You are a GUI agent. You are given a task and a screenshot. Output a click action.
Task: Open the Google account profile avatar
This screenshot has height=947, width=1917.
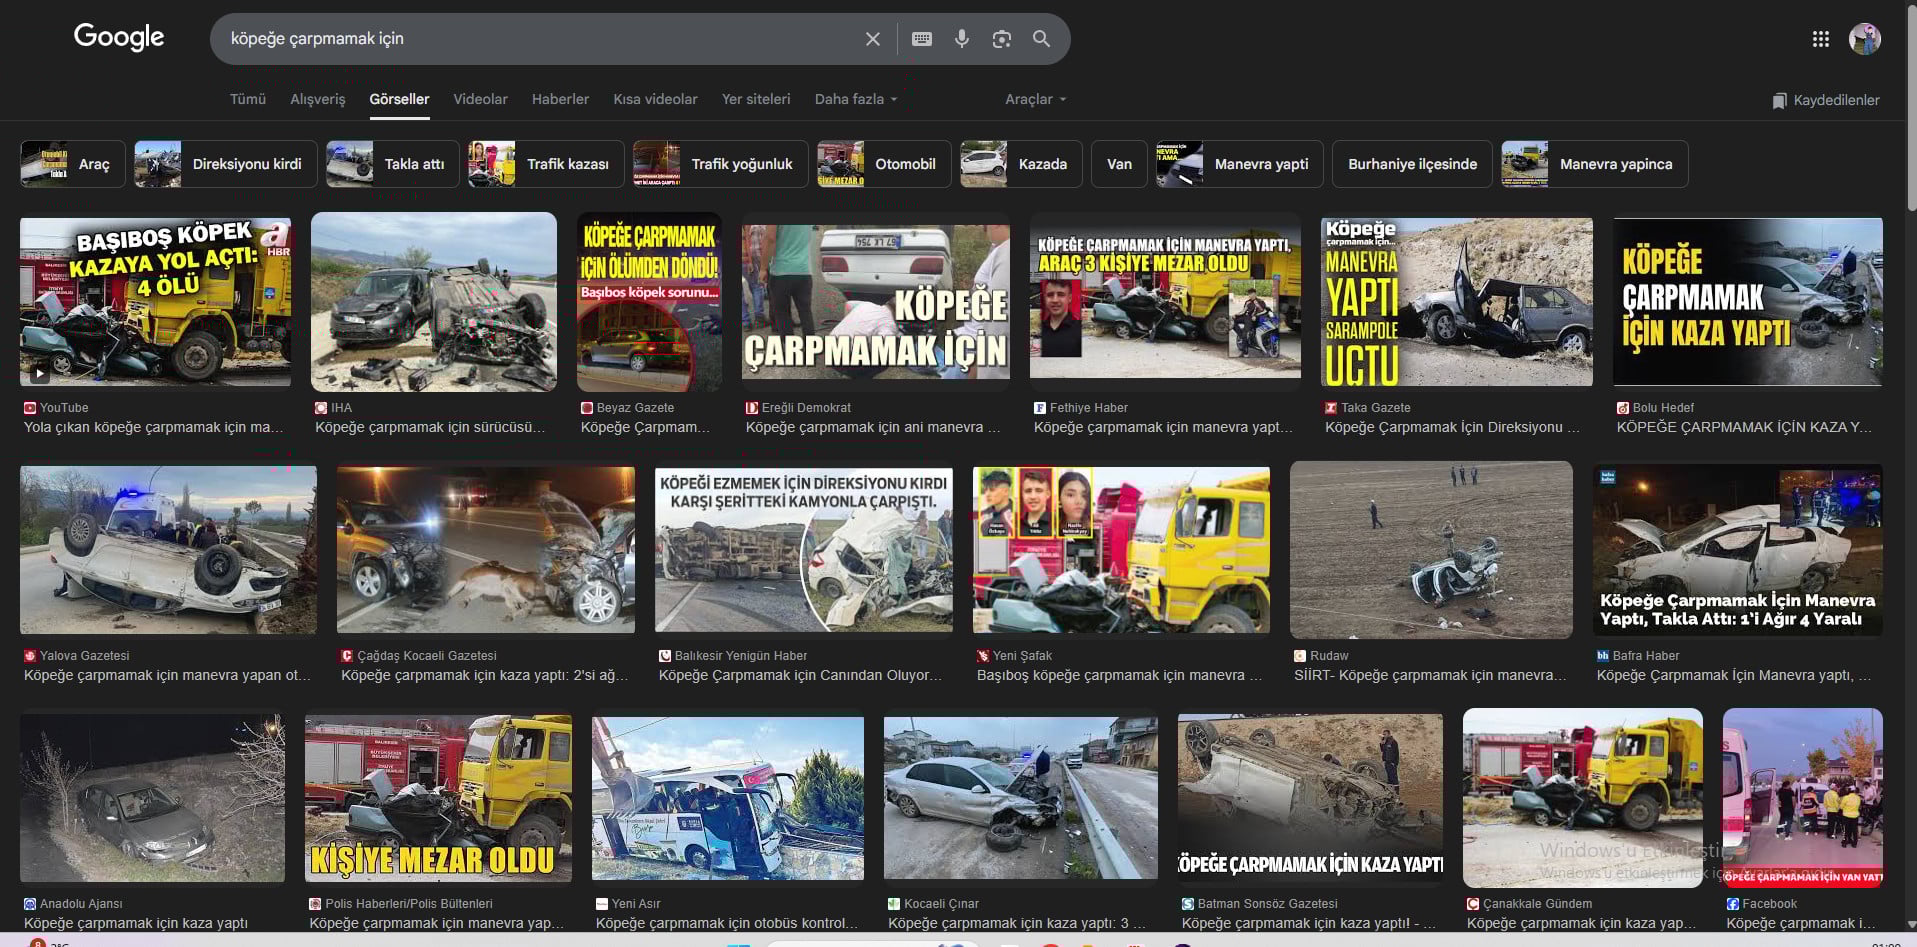pos(1864,39)
